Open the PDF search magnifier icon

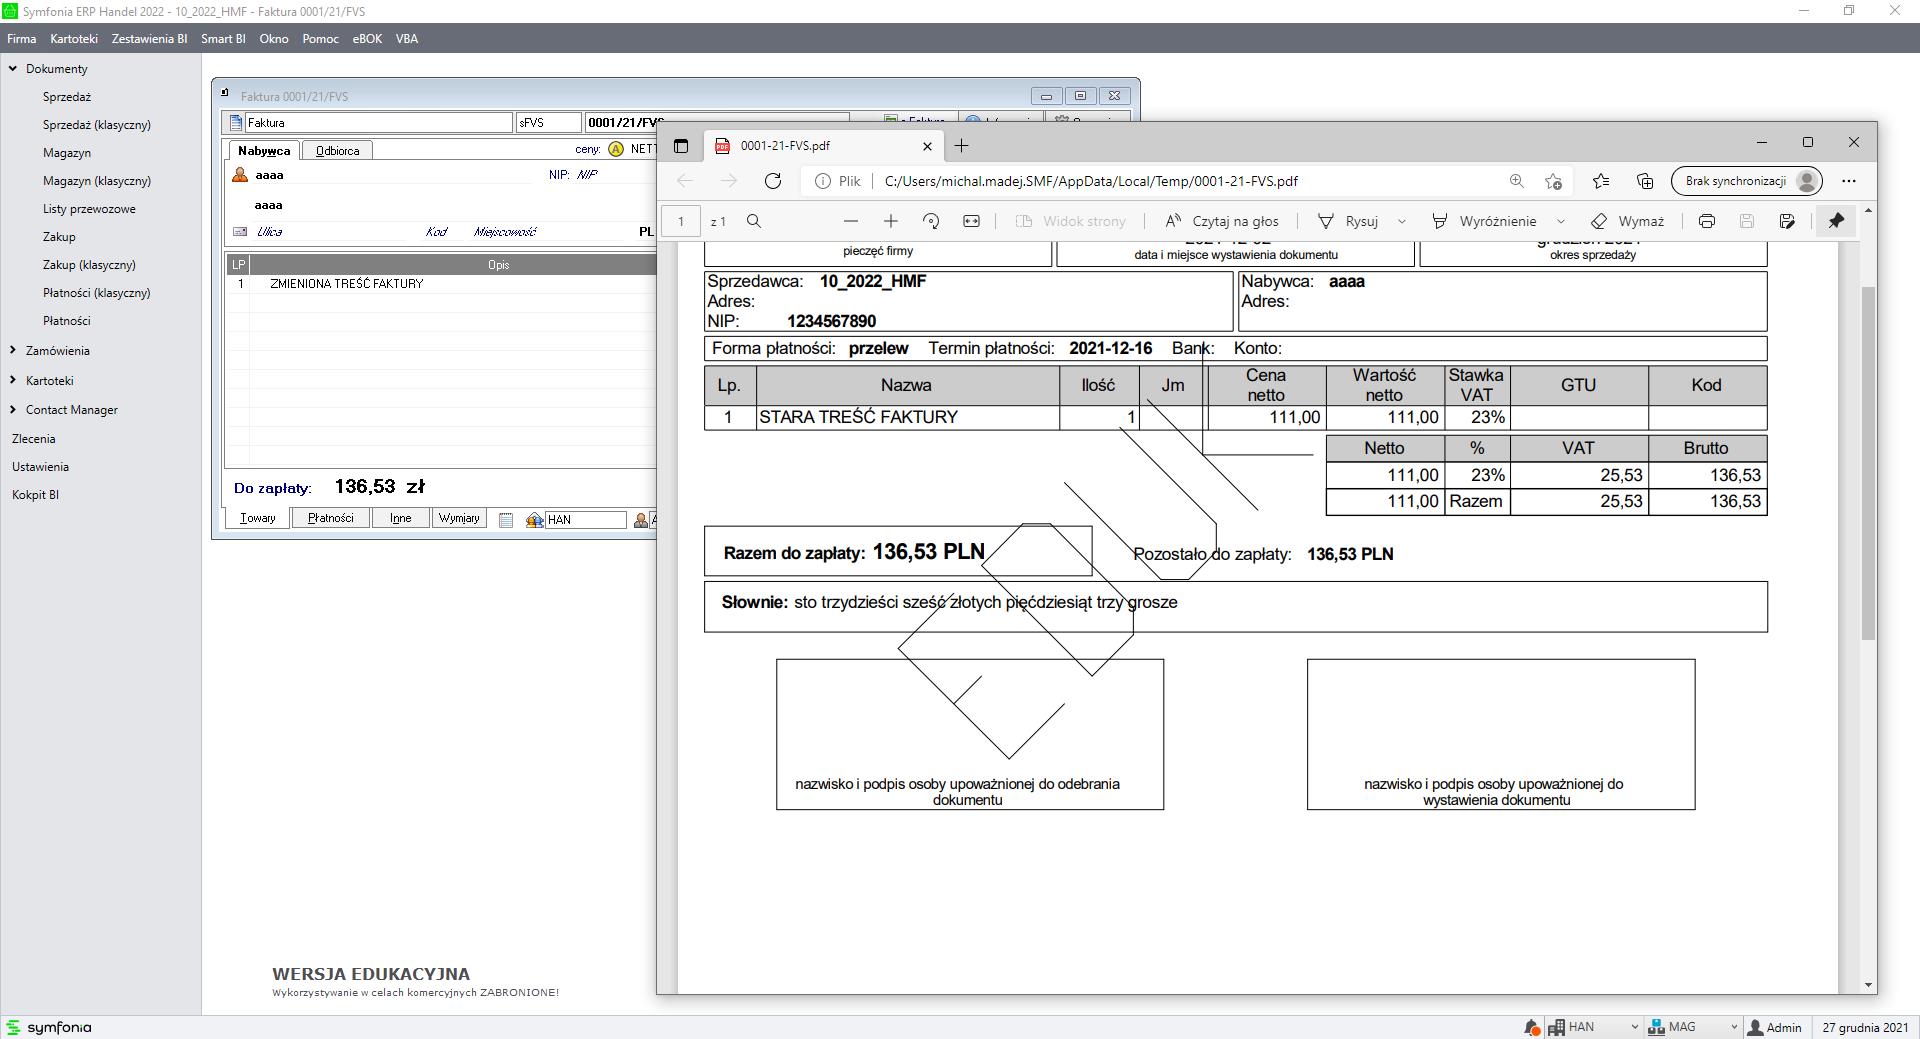coord(754,221)
